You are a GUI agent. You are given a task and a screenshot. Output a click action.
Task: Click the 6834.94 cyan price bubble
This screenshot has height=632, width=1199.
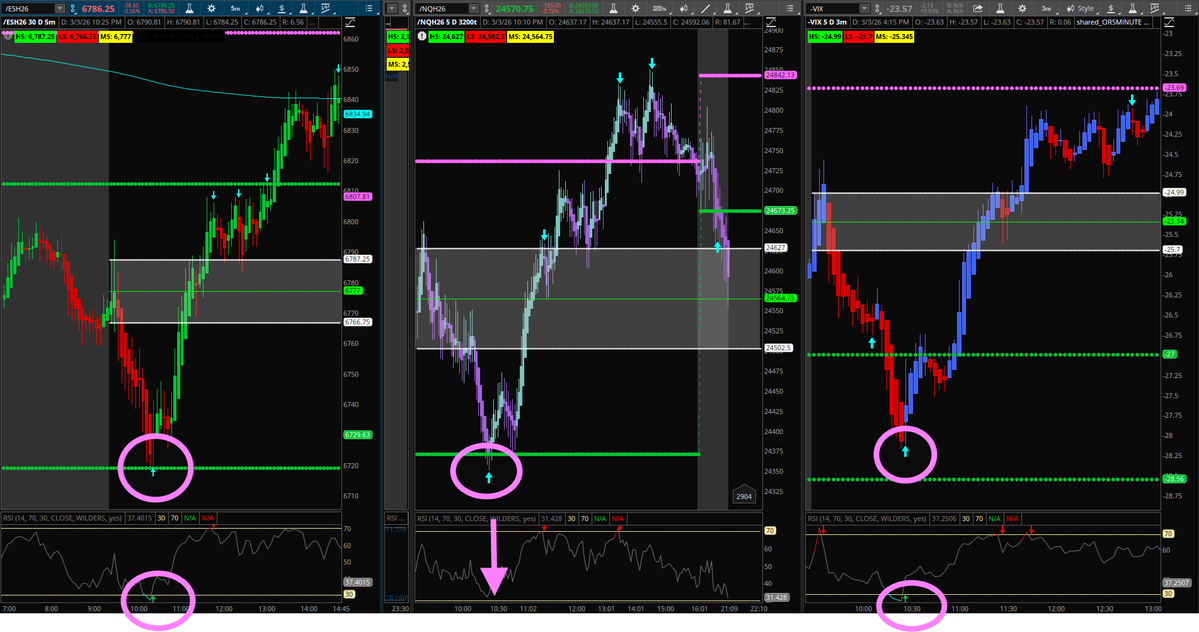(357, 114)
